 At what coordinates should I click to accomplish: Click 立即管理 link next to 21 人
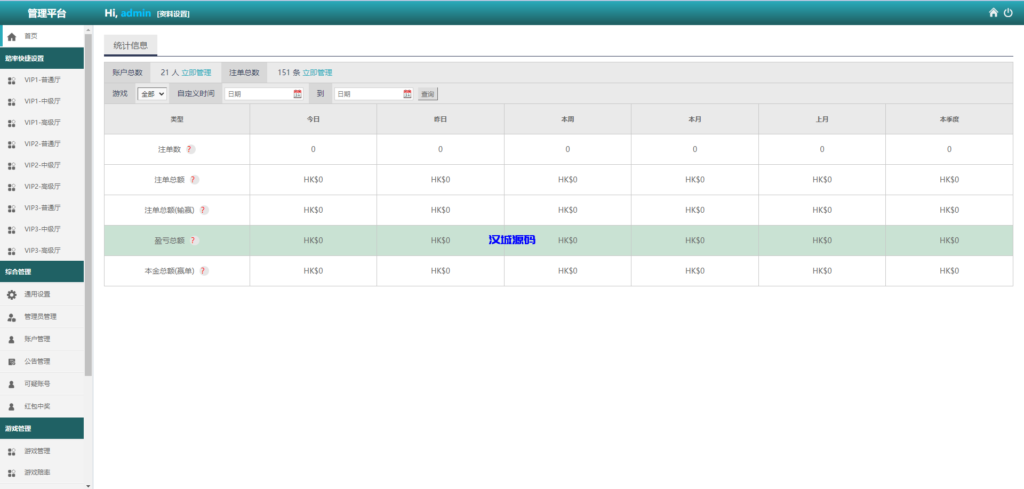(196, 72)
